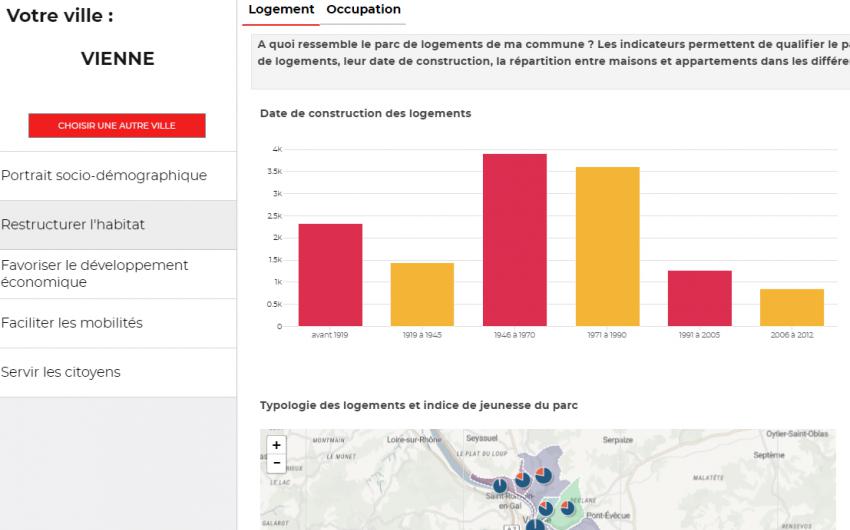Select Restructurer l'habitat menu item
The image size is (850, 530).
pyautogui.click(x=118, y=225)
